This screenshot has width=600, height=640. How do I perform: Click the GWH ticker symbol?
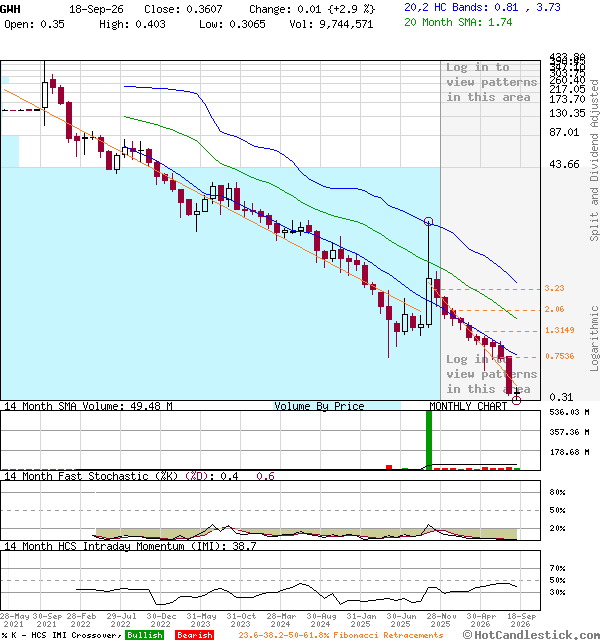[10, 9]
